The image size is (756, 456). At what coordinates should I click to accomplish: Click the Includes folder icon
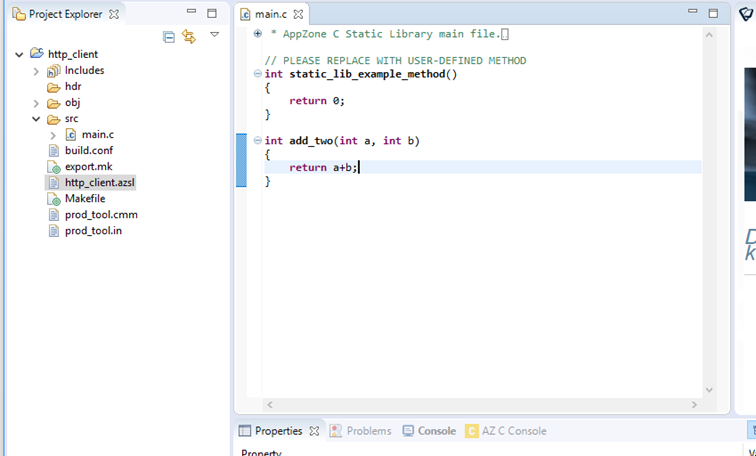pos(53,71)
